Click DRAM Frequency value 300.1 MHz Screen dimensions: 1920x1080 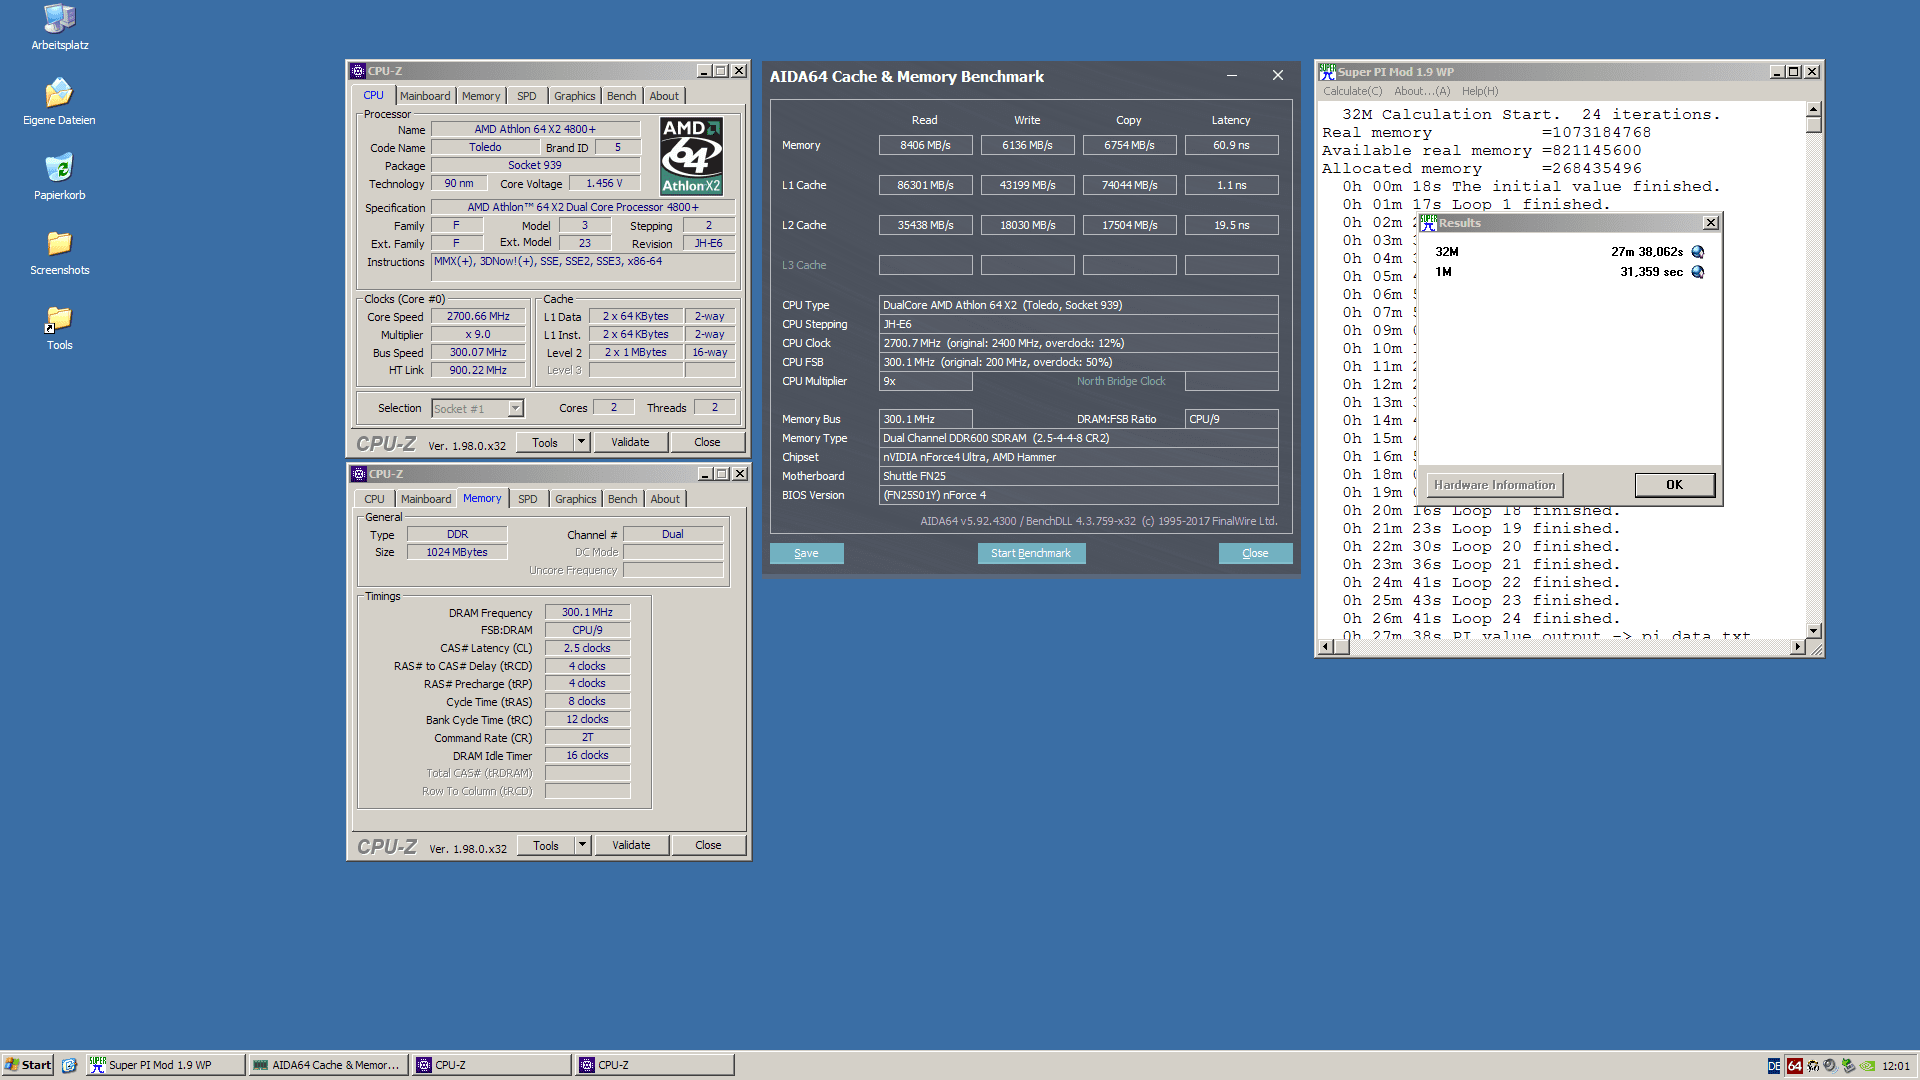(x=587, y=612)
